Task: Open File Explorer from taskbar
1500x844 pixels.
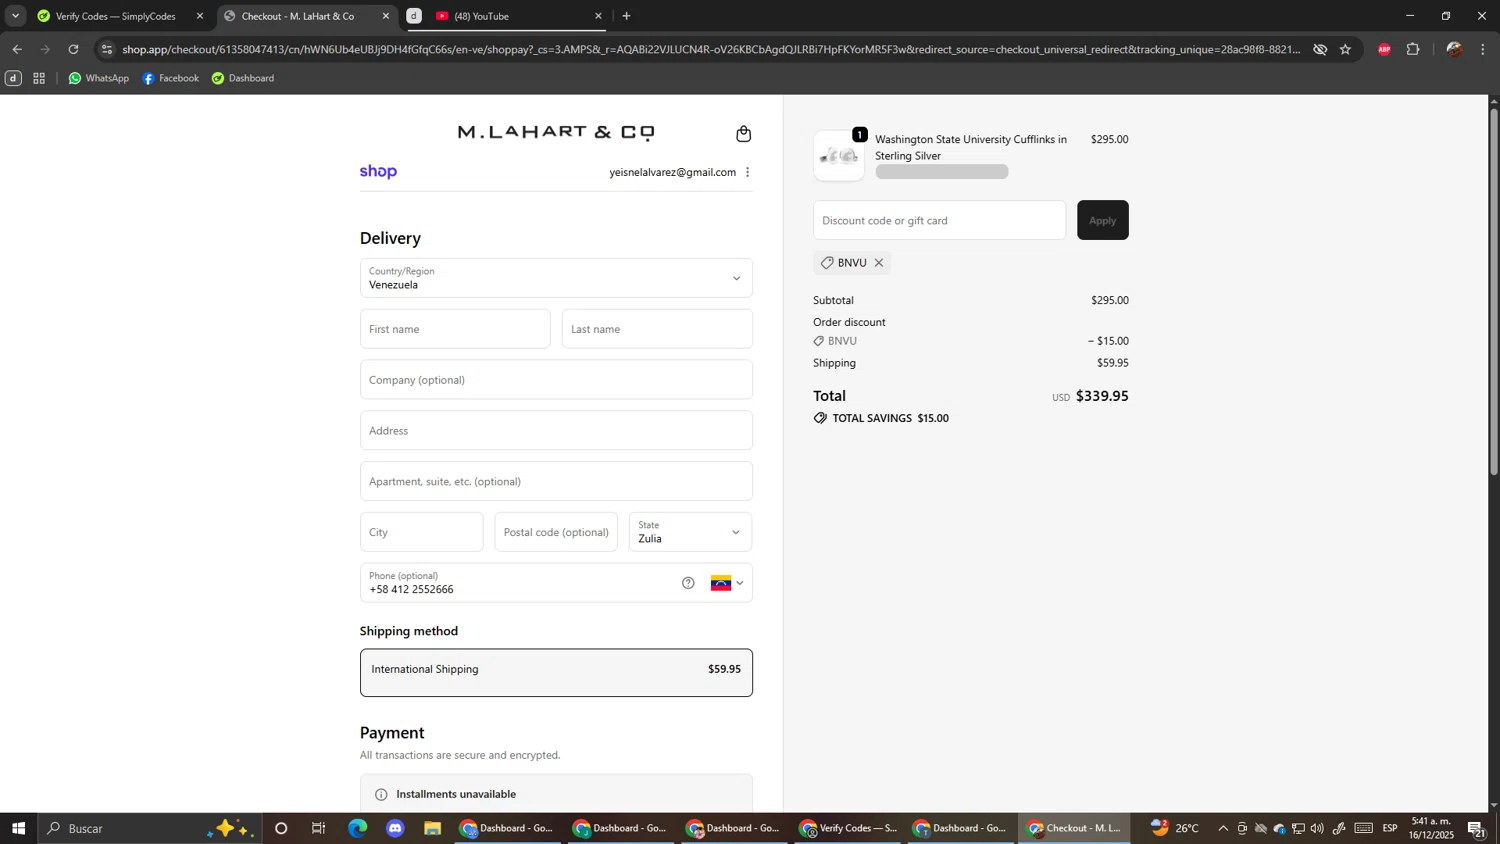Action: pyautogui.click(x=433, y=828)
